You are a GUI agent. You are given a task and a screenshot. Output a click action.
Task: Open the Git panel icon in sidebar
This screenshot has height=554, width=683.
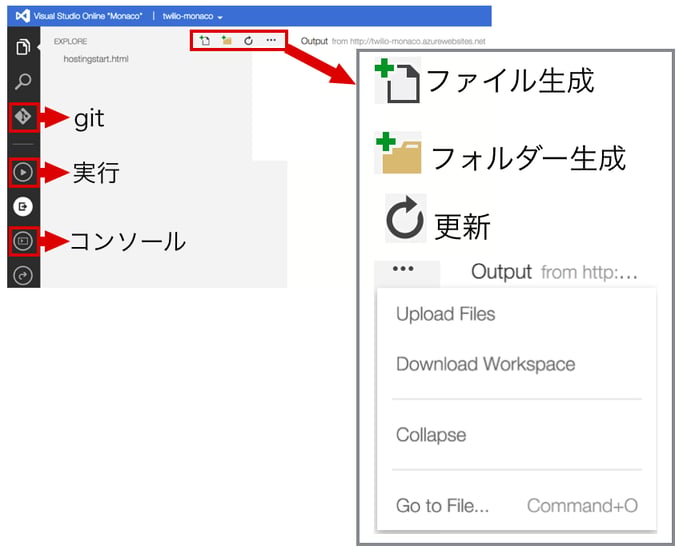[23, 116]
